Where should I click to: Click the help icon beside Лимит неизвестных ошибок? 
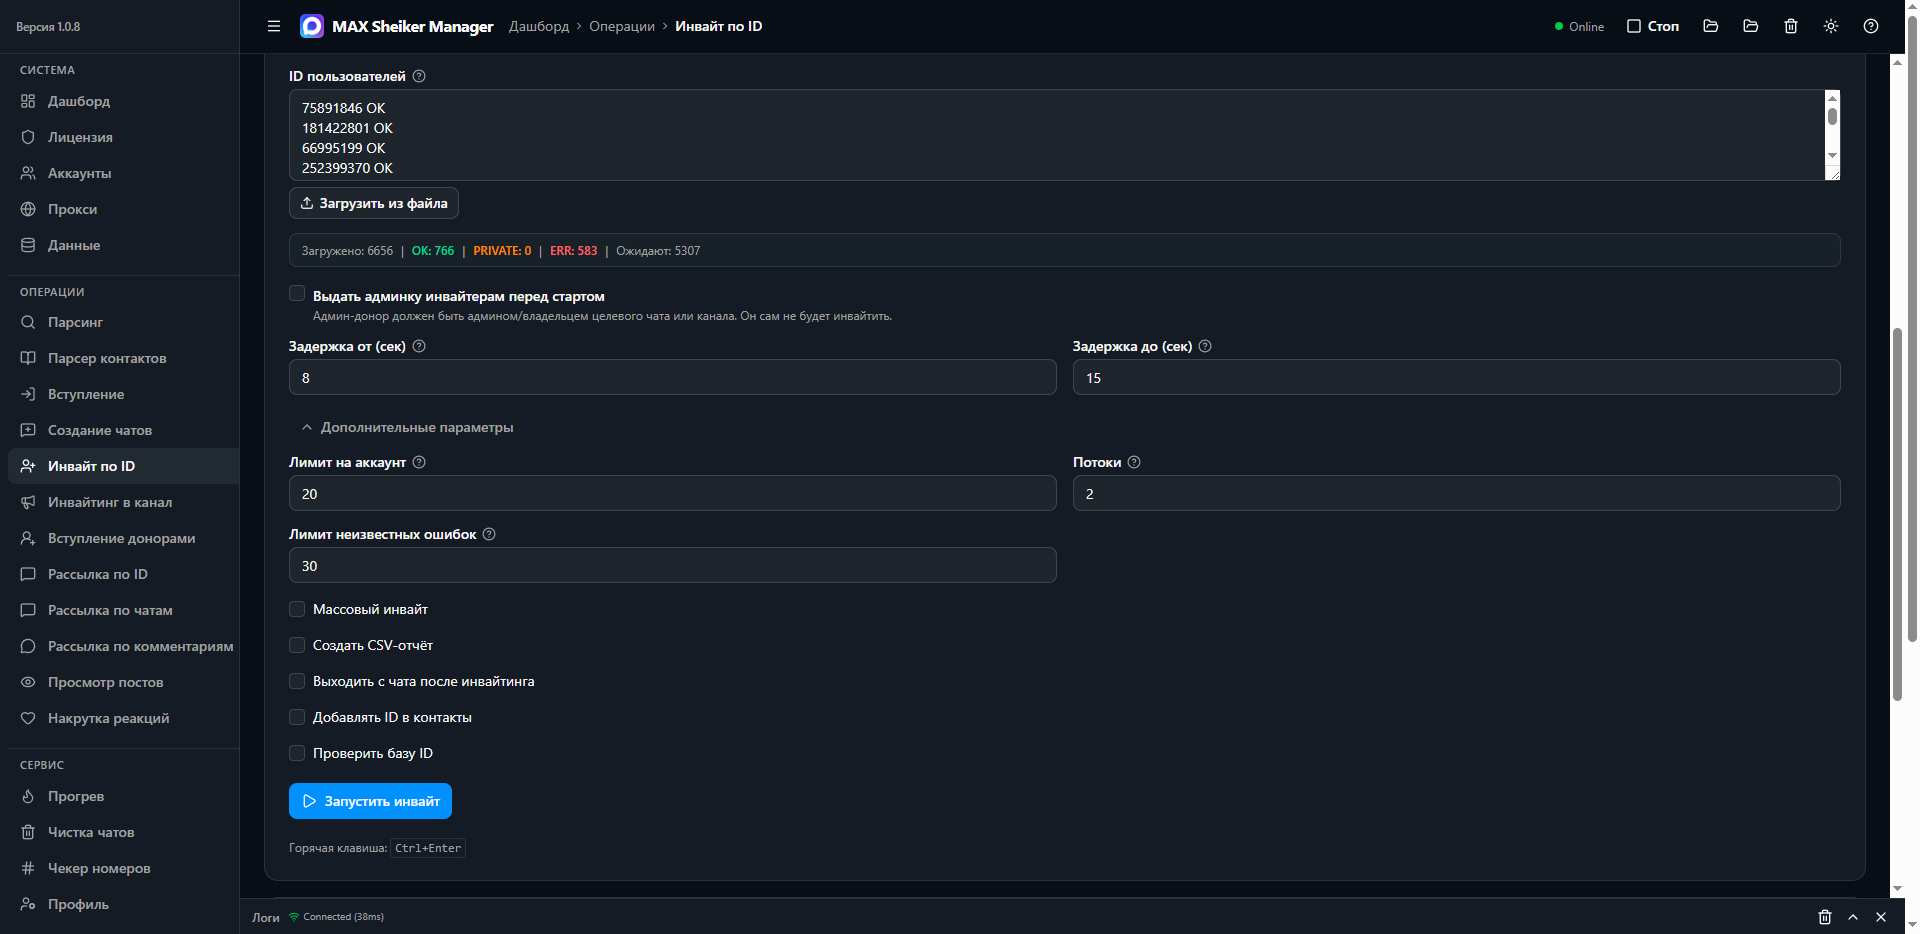(x=489, y=534)
